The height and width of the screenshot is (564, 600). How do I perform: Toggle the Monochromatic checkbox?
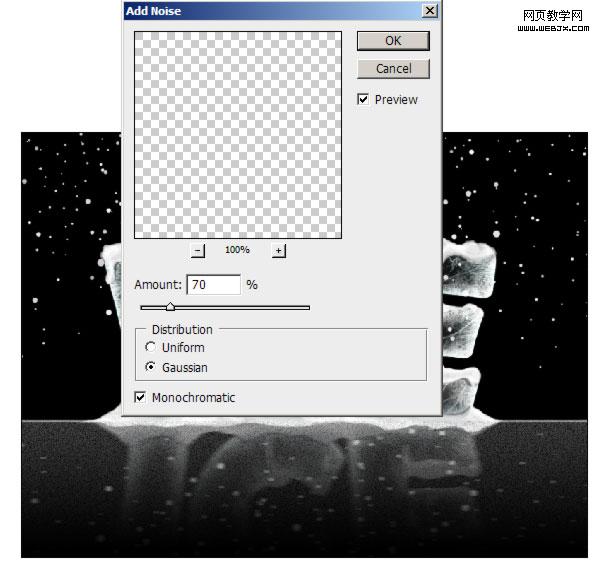point(140,397)
